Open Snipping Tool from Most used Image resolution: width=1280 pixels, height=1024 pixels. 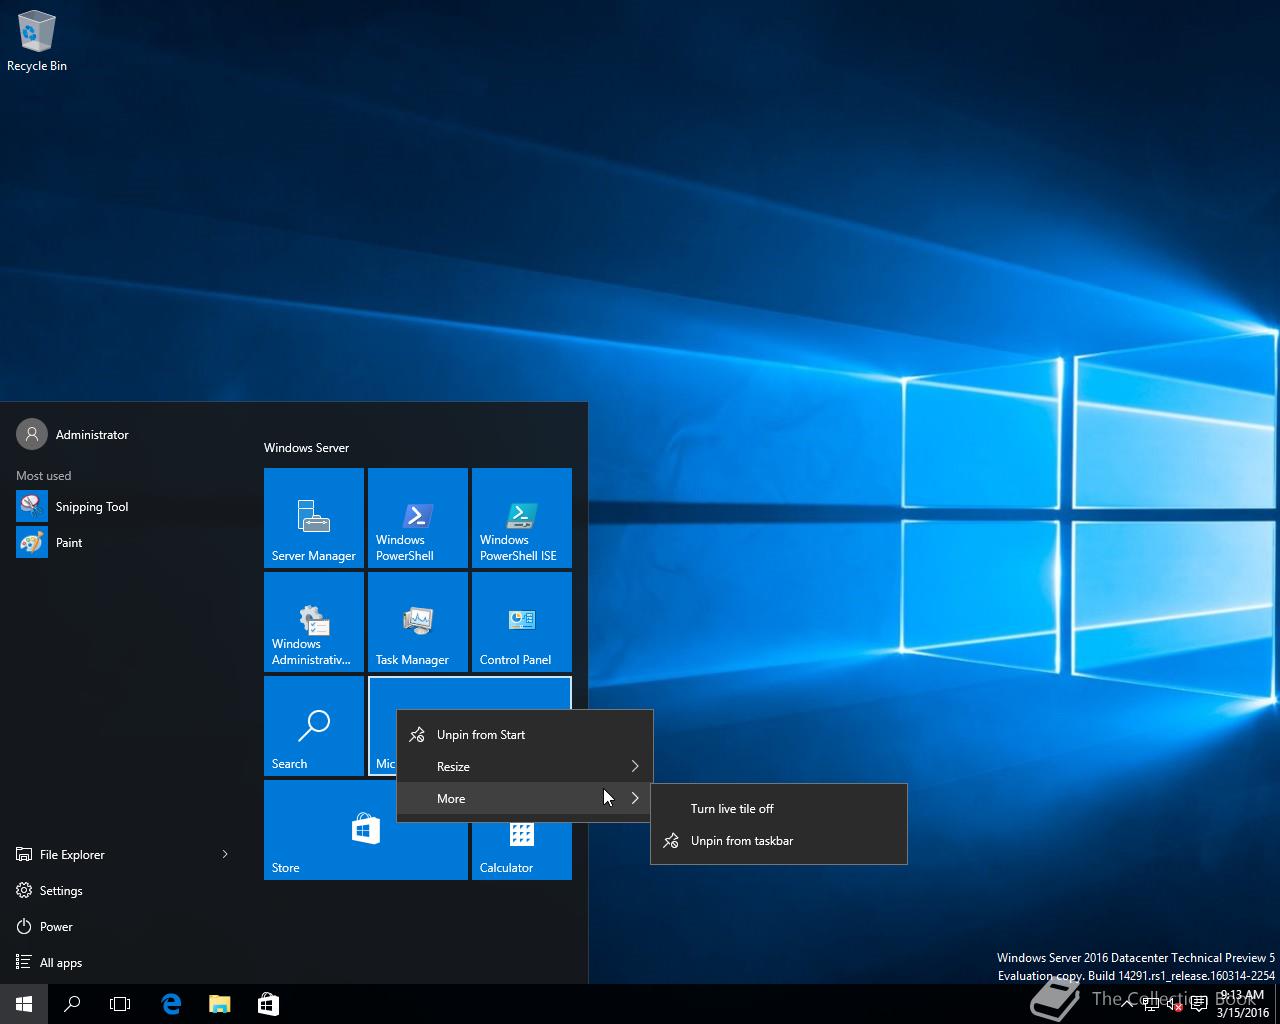124,507
